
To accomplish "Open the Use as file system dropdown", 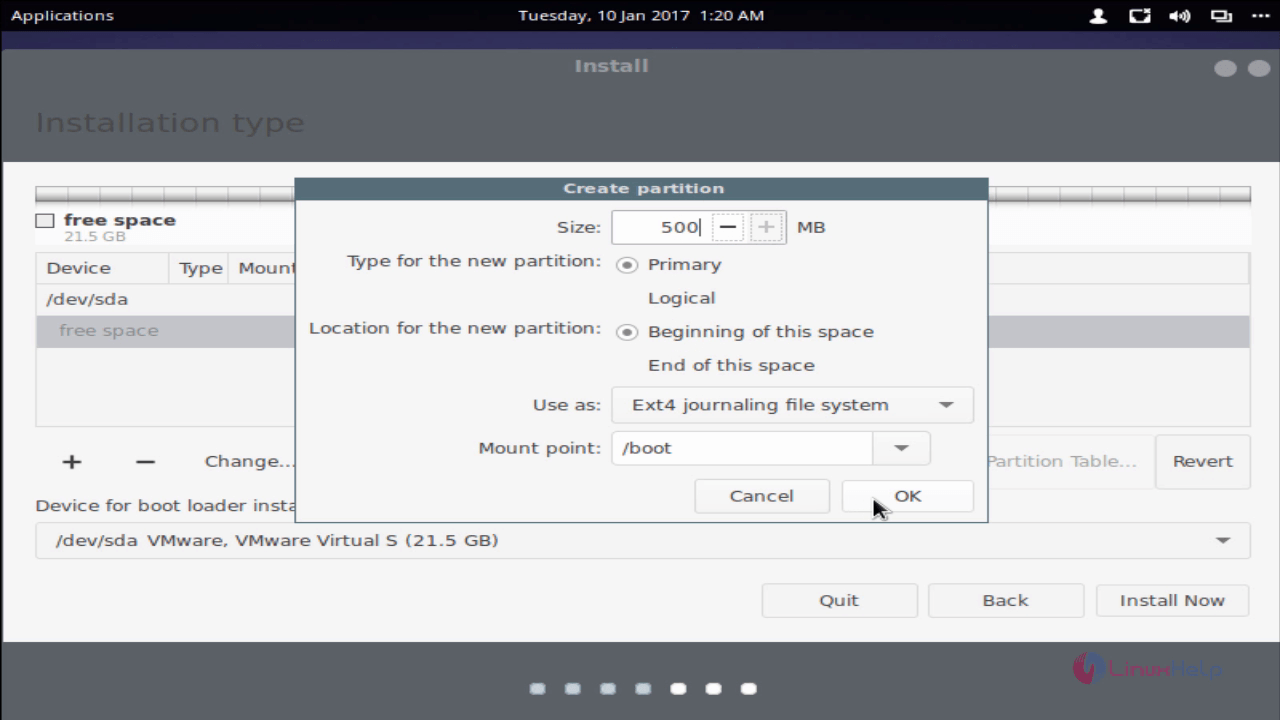I will click(792, 405).
